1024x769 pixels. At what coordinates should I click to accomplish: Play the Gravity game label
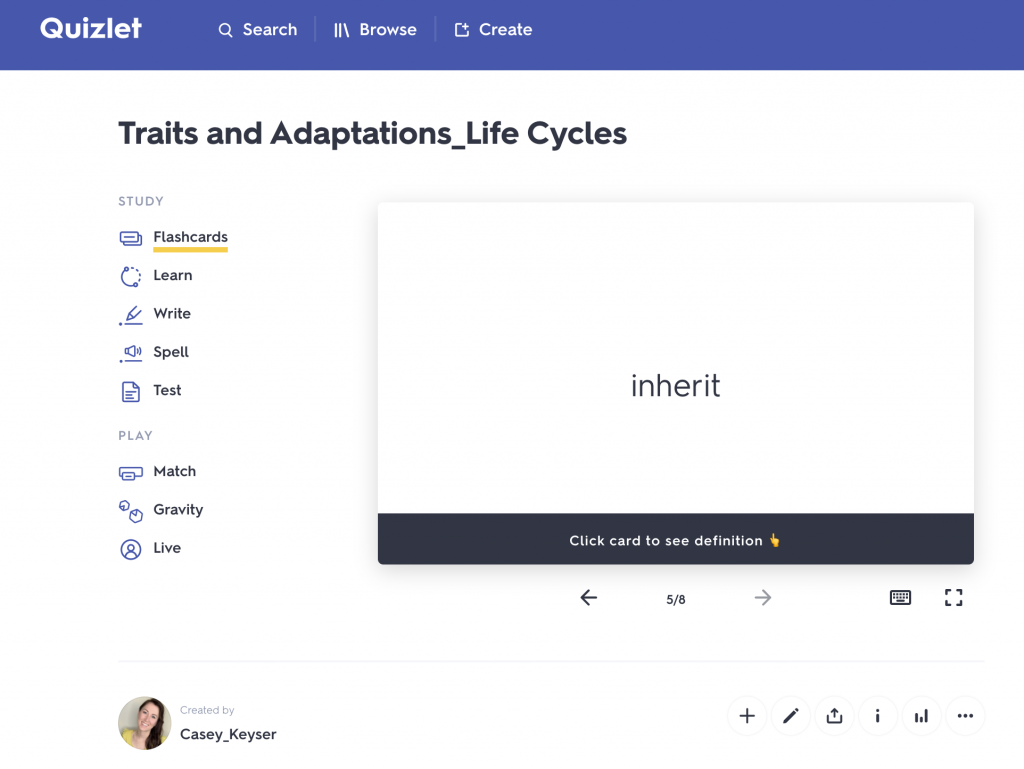coord(178,510)
